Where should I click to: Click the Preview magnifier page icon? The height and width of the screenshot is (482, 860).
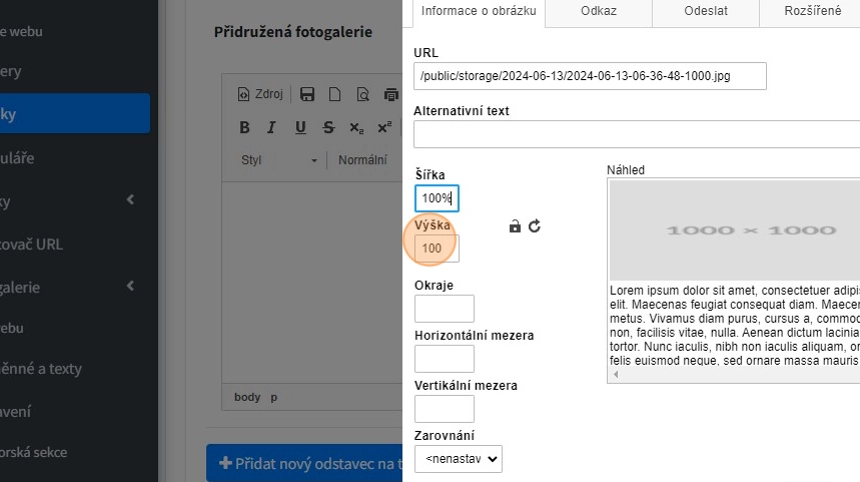363,94
